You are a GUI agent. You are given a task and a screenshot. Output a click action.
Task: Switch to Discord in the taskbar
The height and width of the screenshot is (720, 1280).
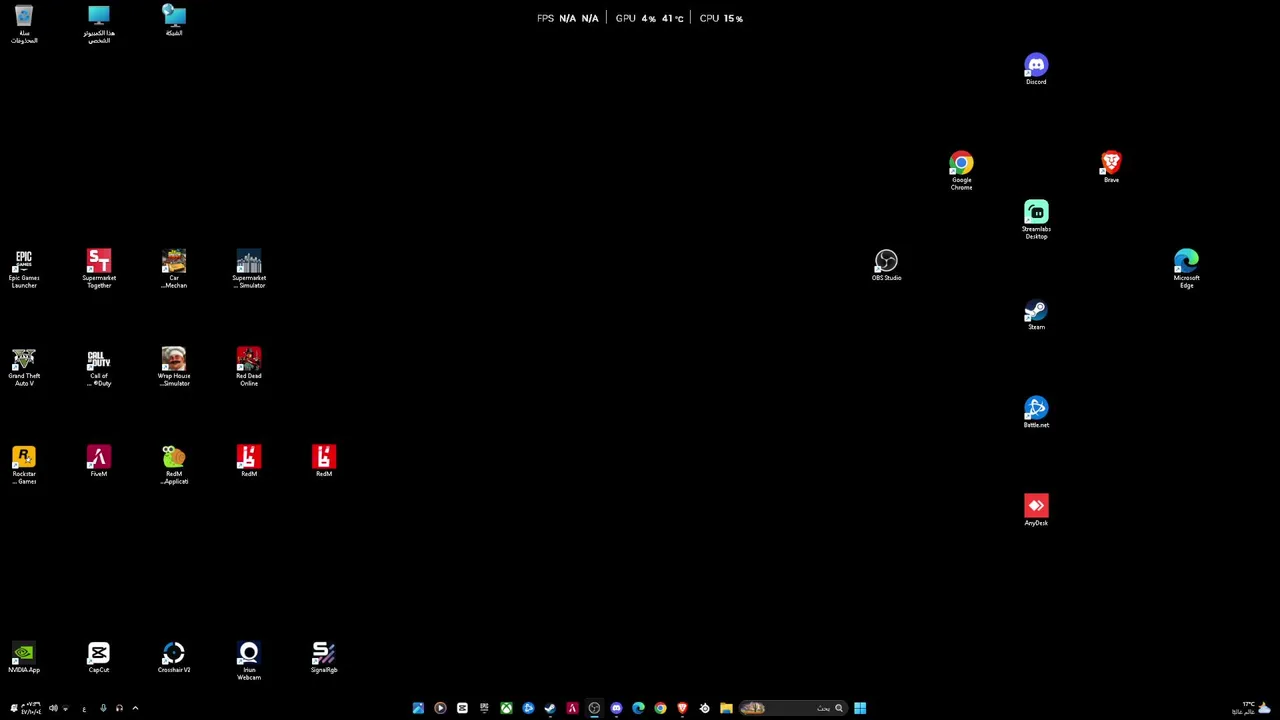click(616, 708)
